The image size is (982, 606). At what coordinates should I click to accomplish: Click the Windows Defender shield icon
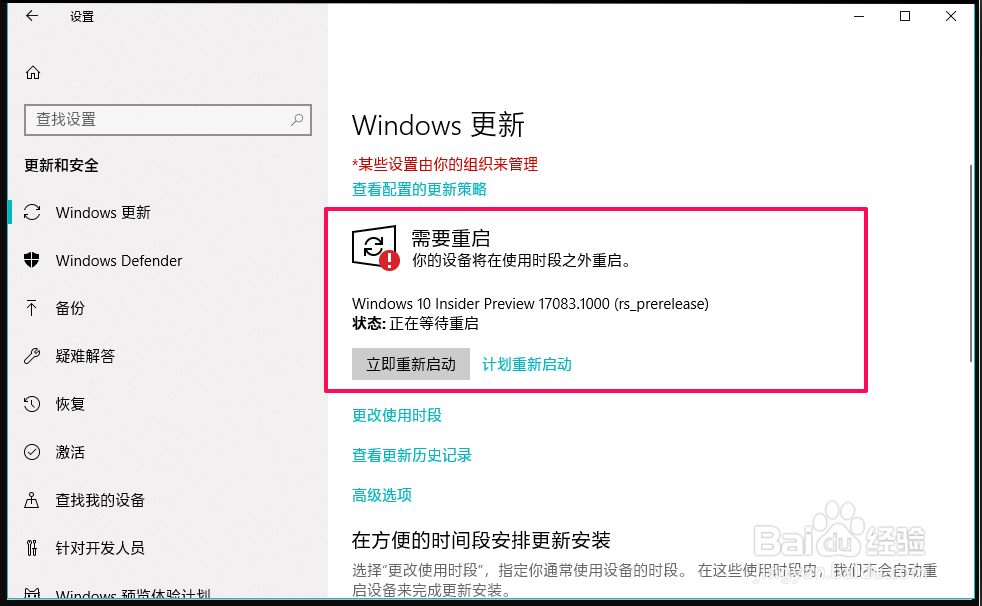click(x=32, y=260)
